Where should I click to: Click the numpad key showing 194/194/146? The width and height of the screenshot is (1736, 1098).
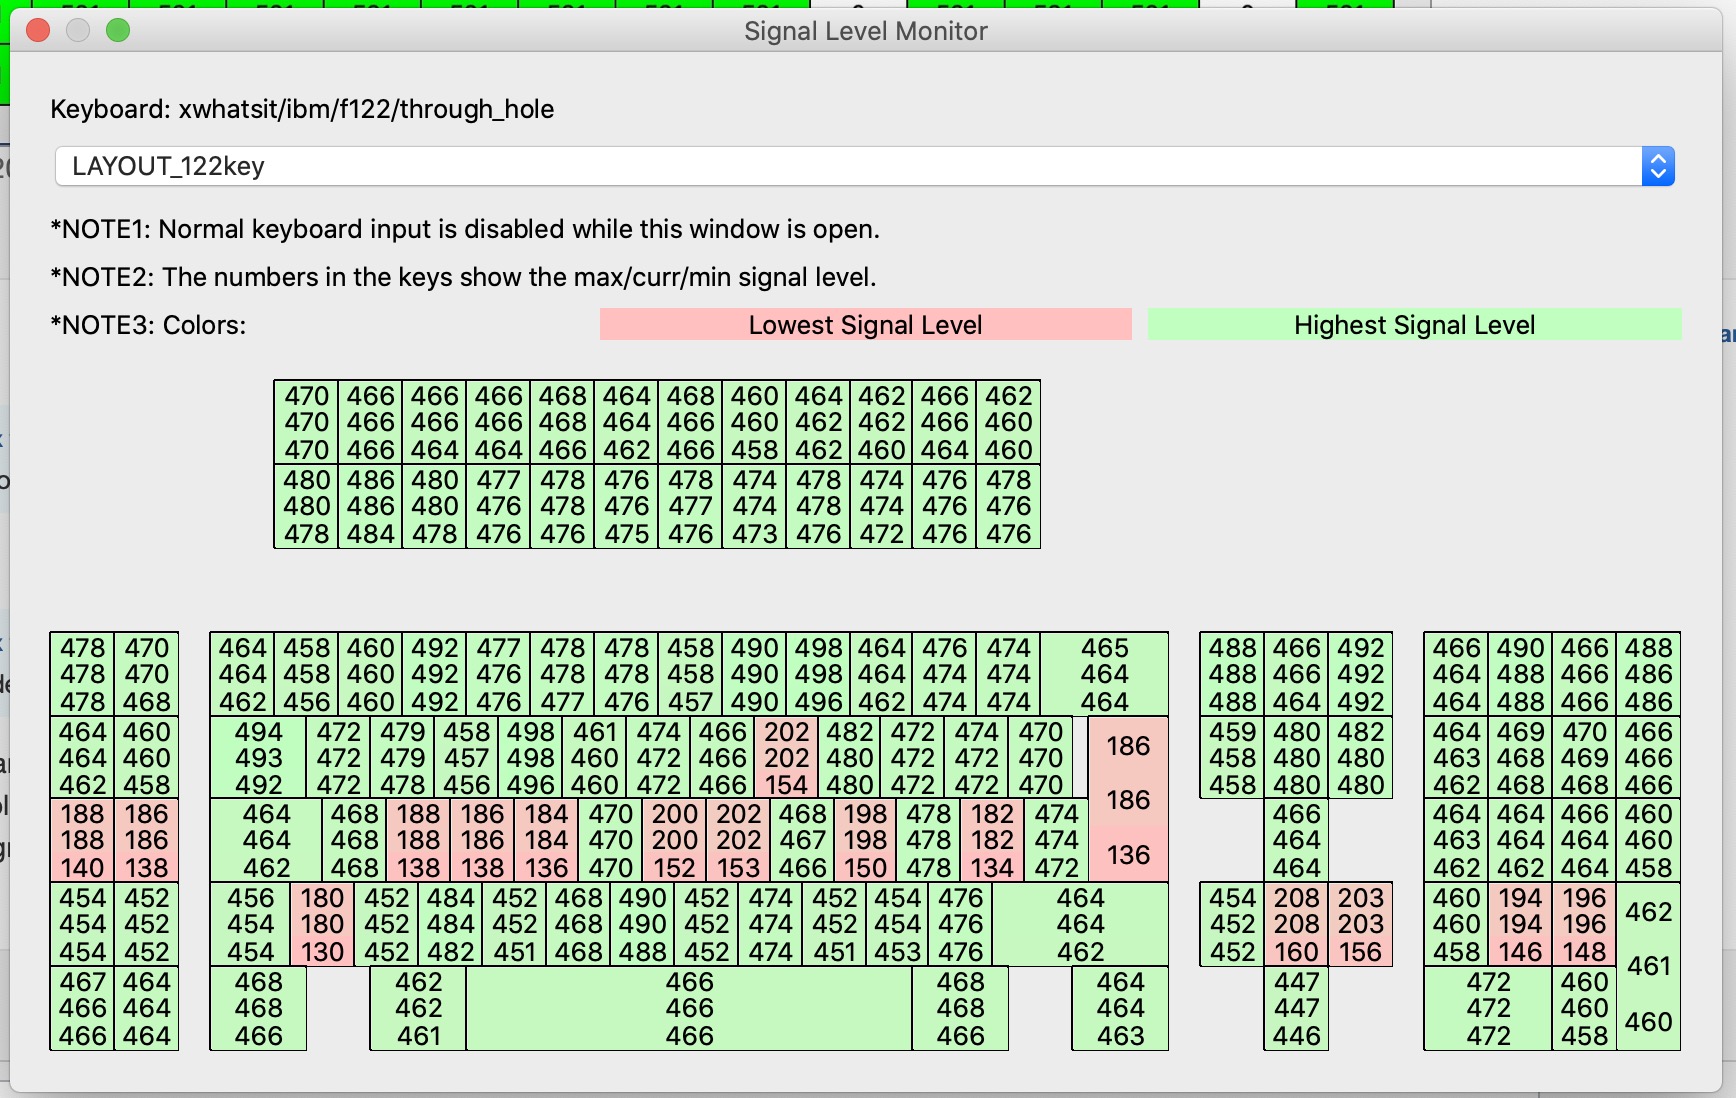point(1520,925)
